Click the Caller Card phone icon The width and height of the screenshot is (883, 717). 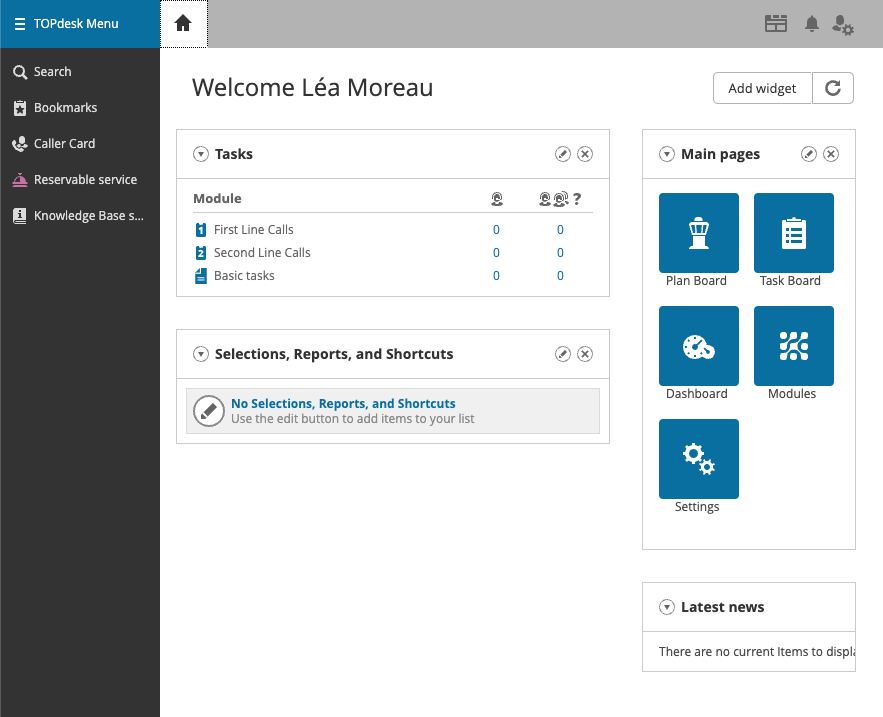point(20,144)
